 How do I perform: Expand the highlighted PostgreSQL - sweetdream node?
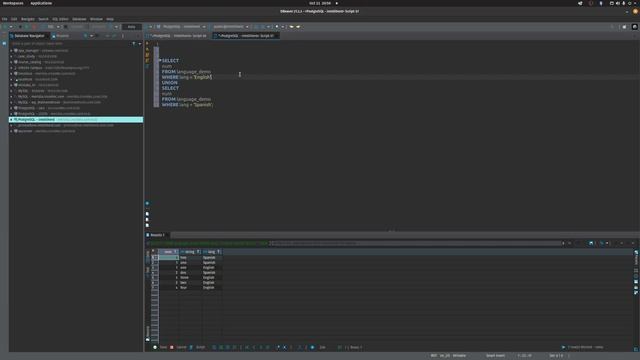[x=11, y=120]
